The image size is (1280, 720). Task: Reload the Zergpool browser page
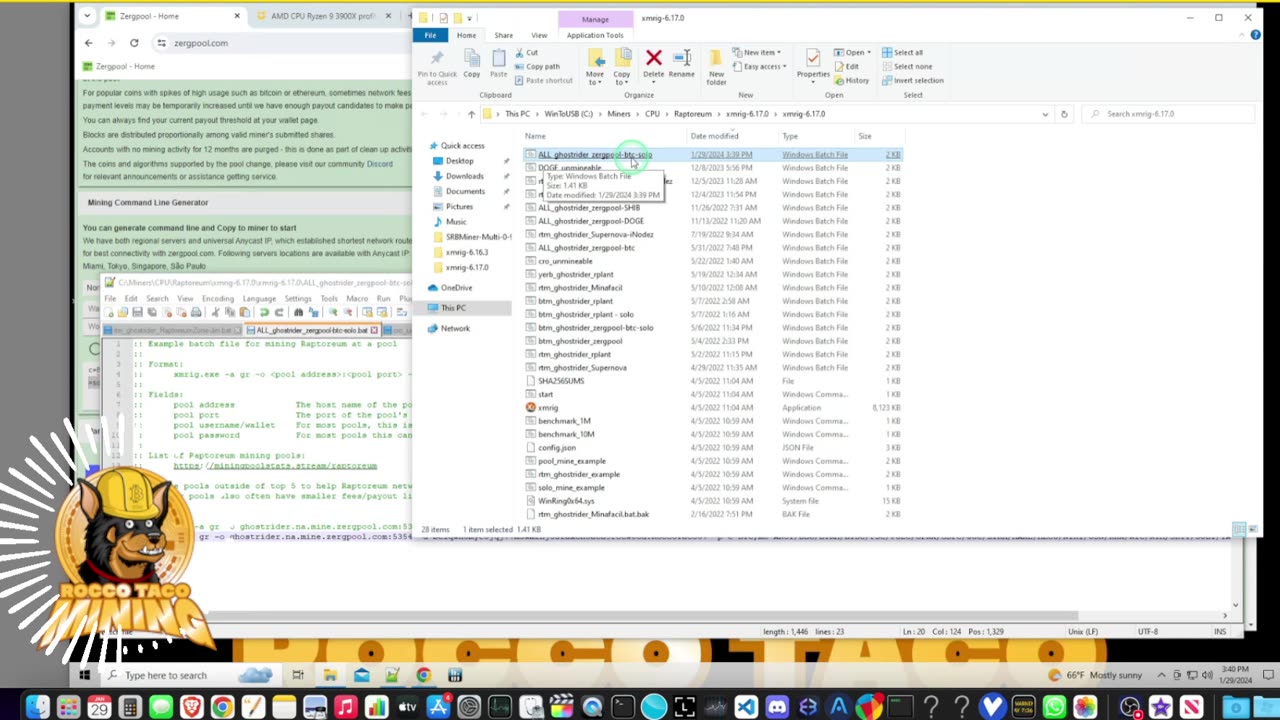[133, 43]
